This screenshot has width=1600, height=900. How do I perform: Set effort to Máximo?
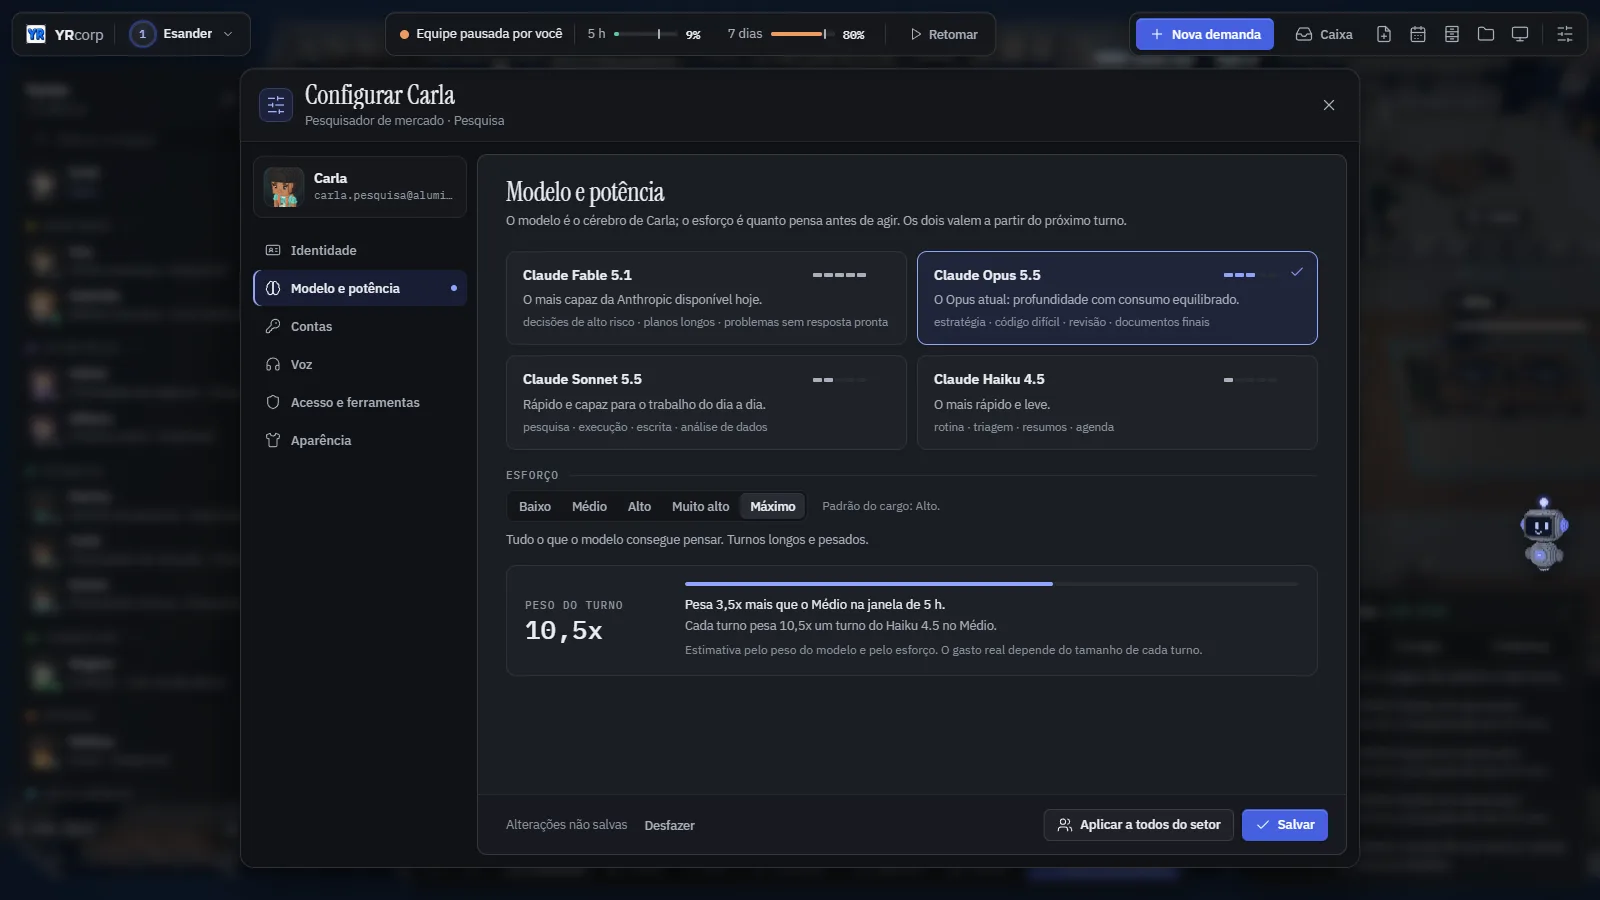(773, 506)
